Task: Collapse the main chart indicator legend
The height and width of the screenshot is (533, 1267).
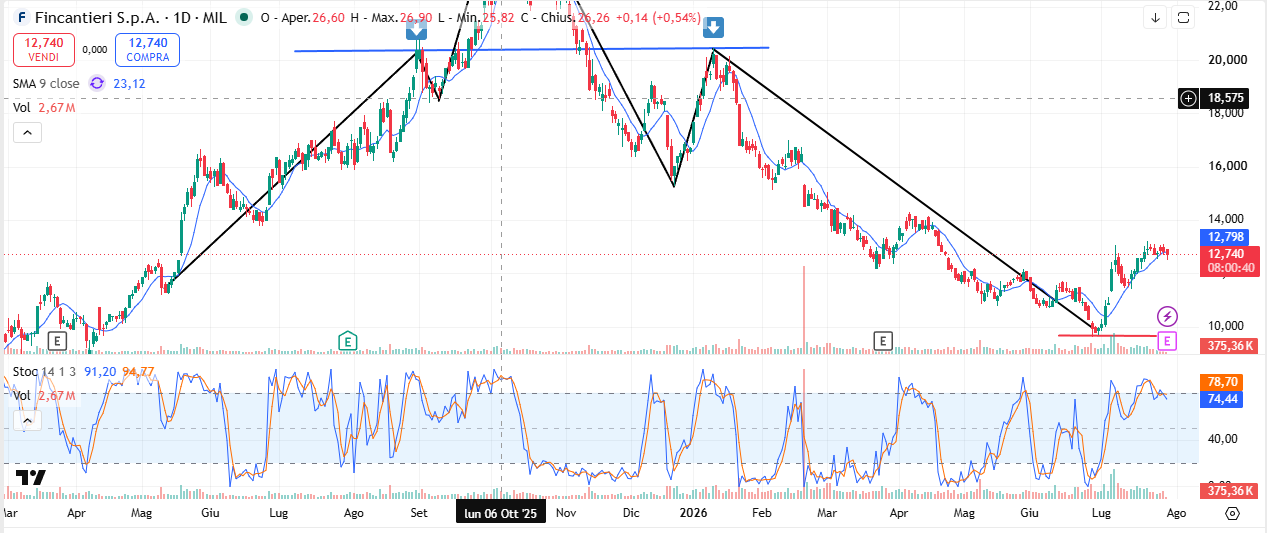Action: [26, 132]
